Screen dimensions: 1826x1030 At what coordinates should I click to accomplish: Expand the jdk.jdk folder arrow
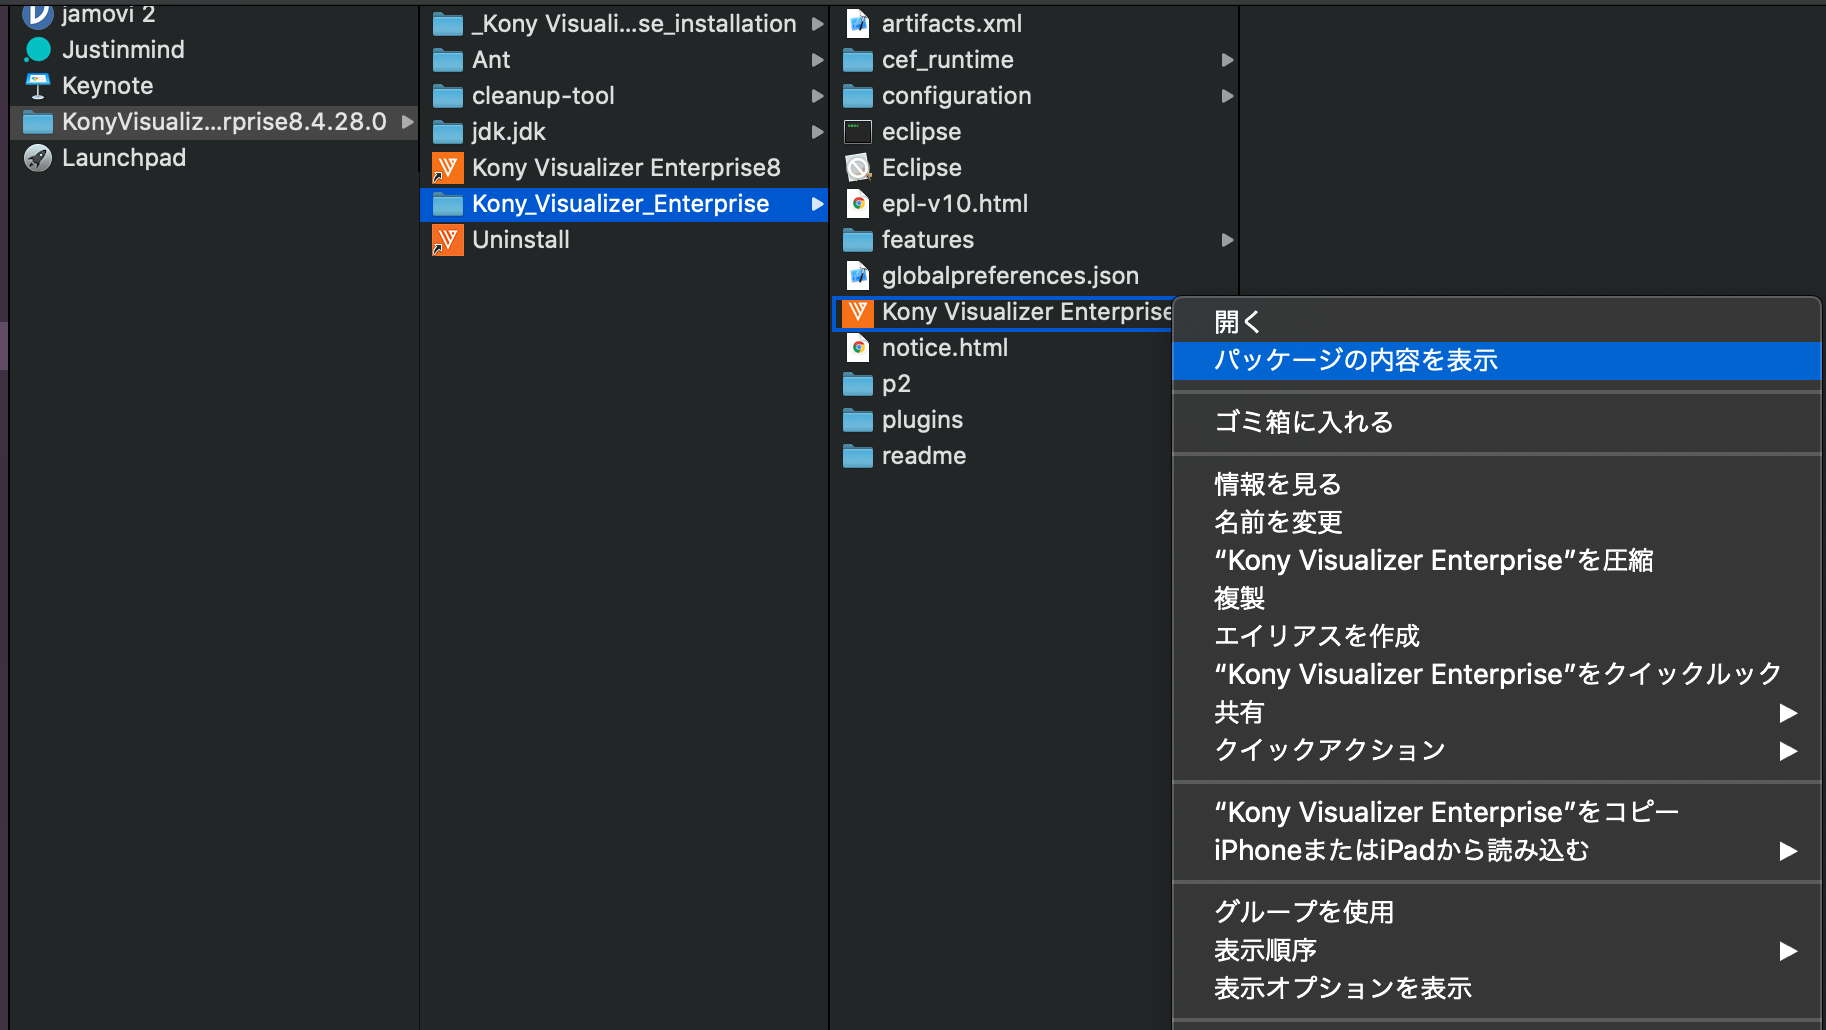tap(817, 132)
